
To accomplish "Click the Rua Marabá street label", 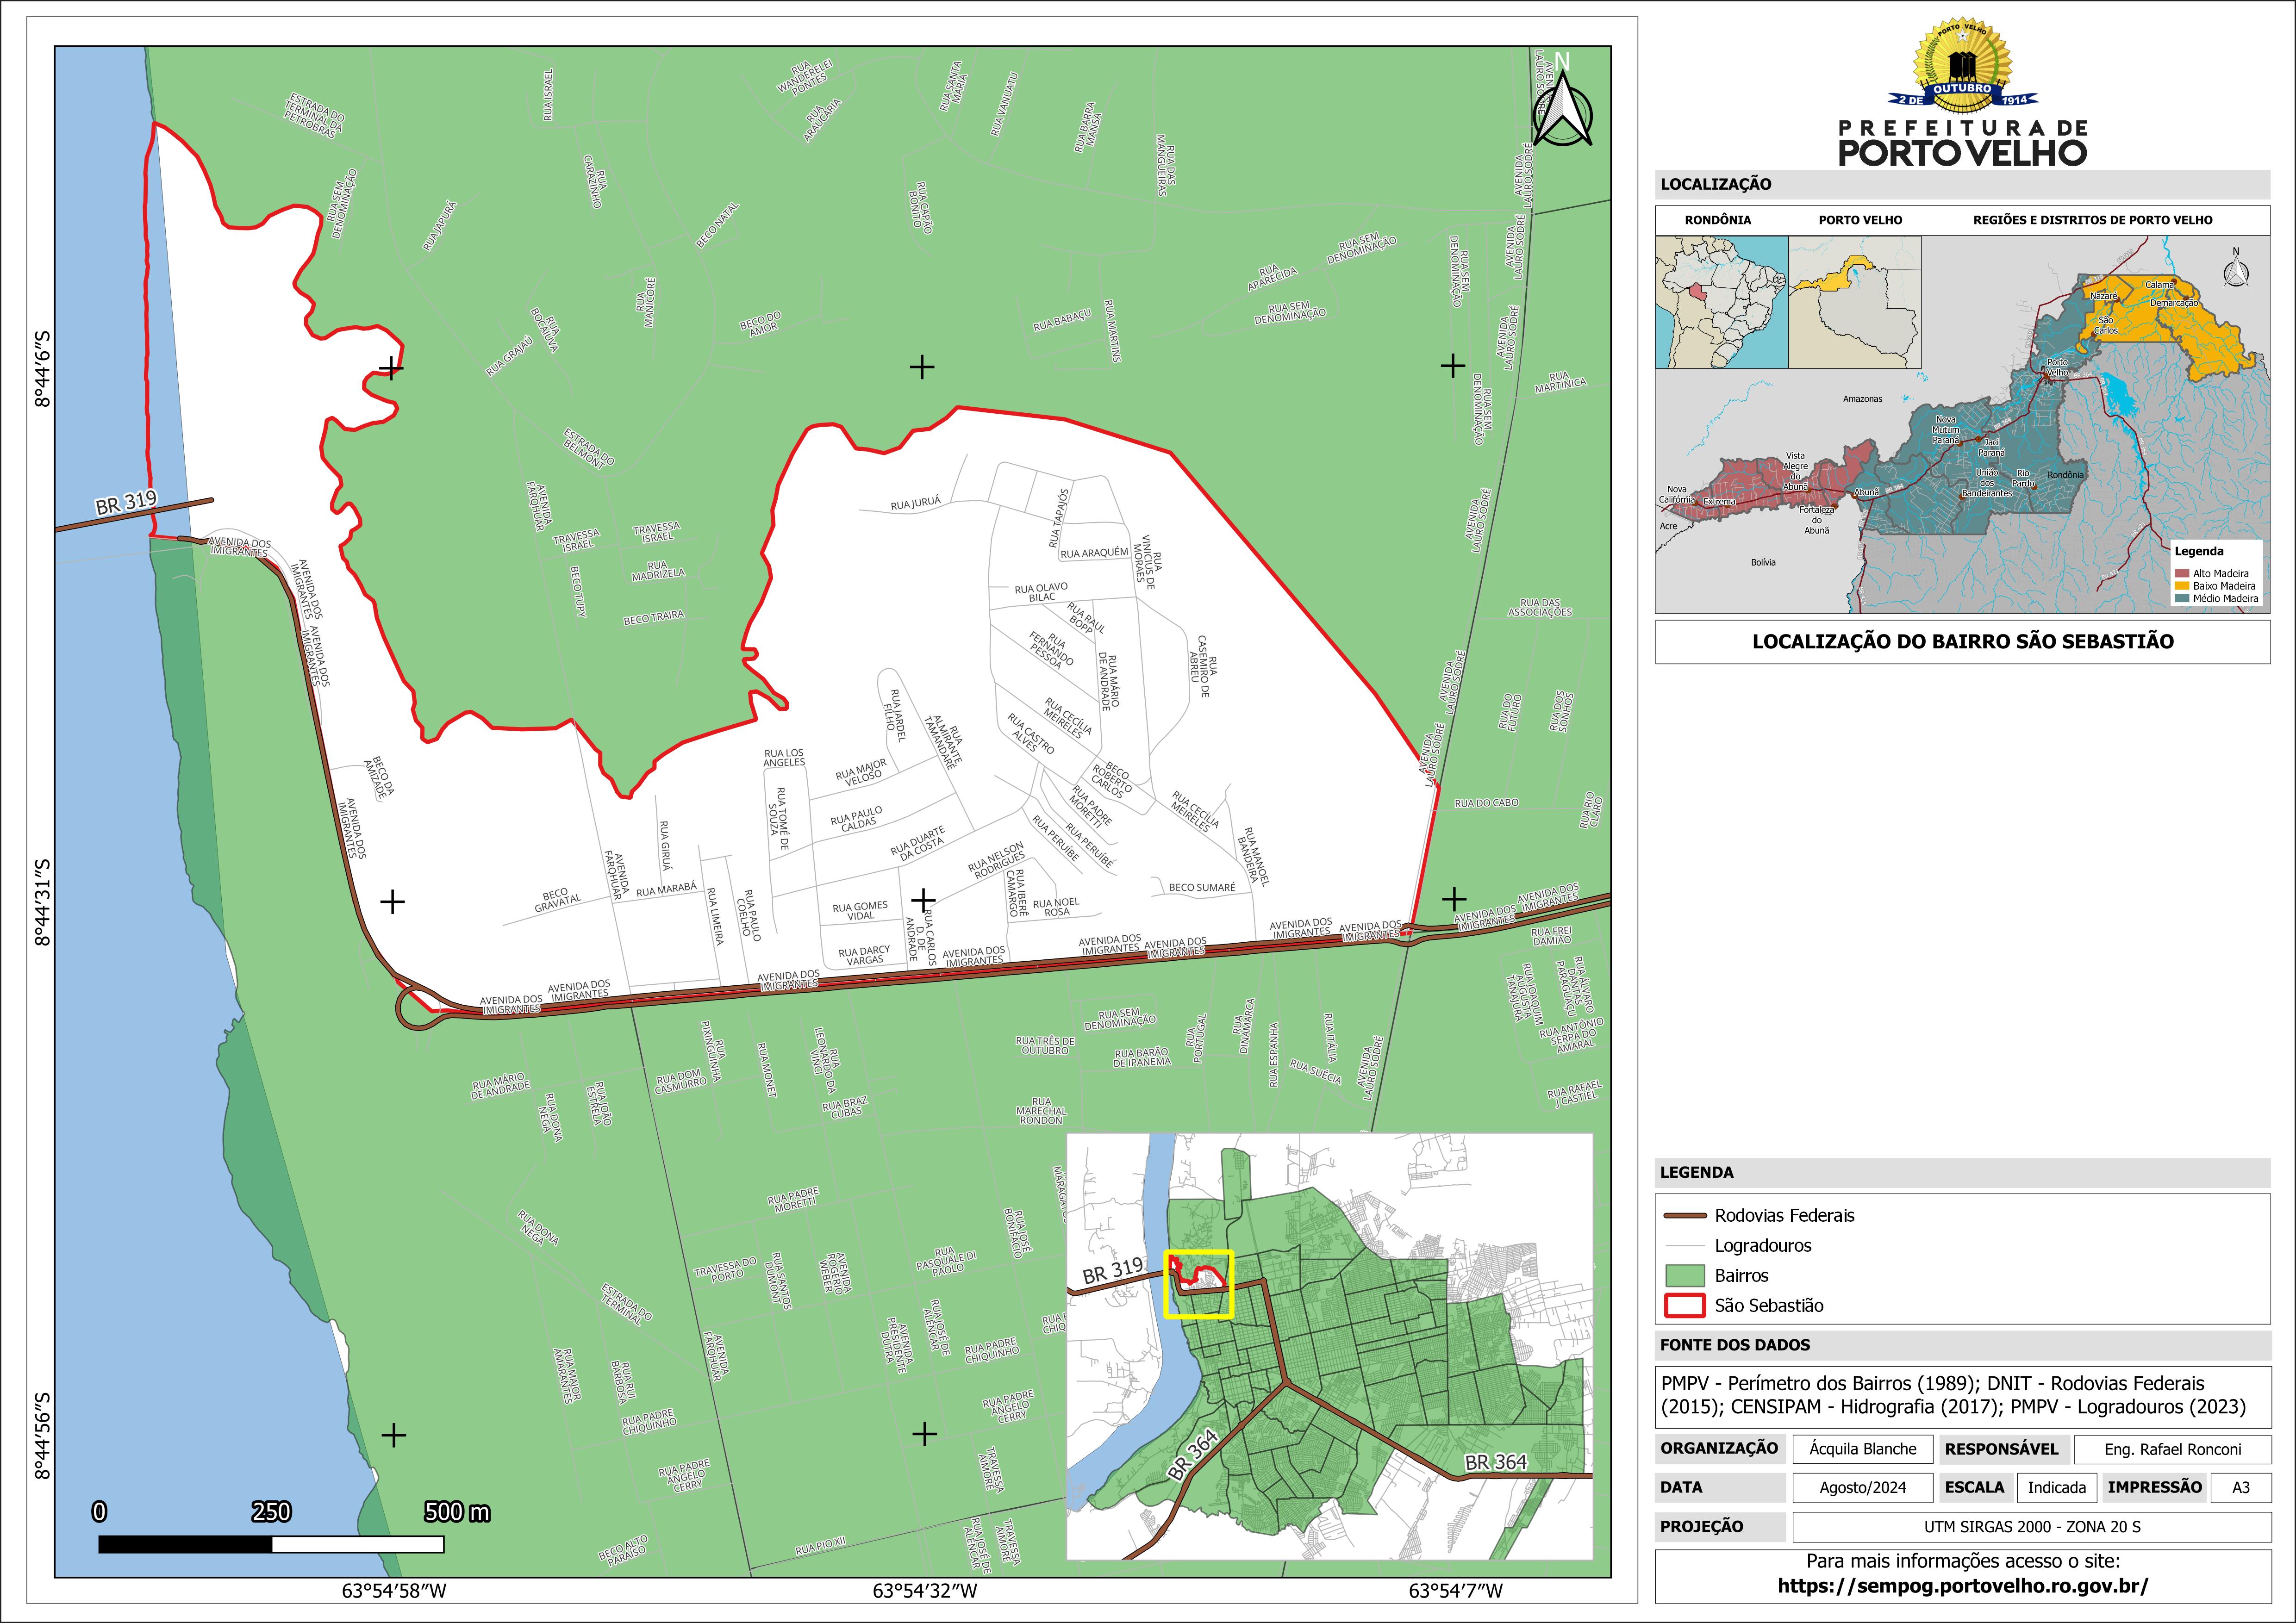I will (666, 890).
